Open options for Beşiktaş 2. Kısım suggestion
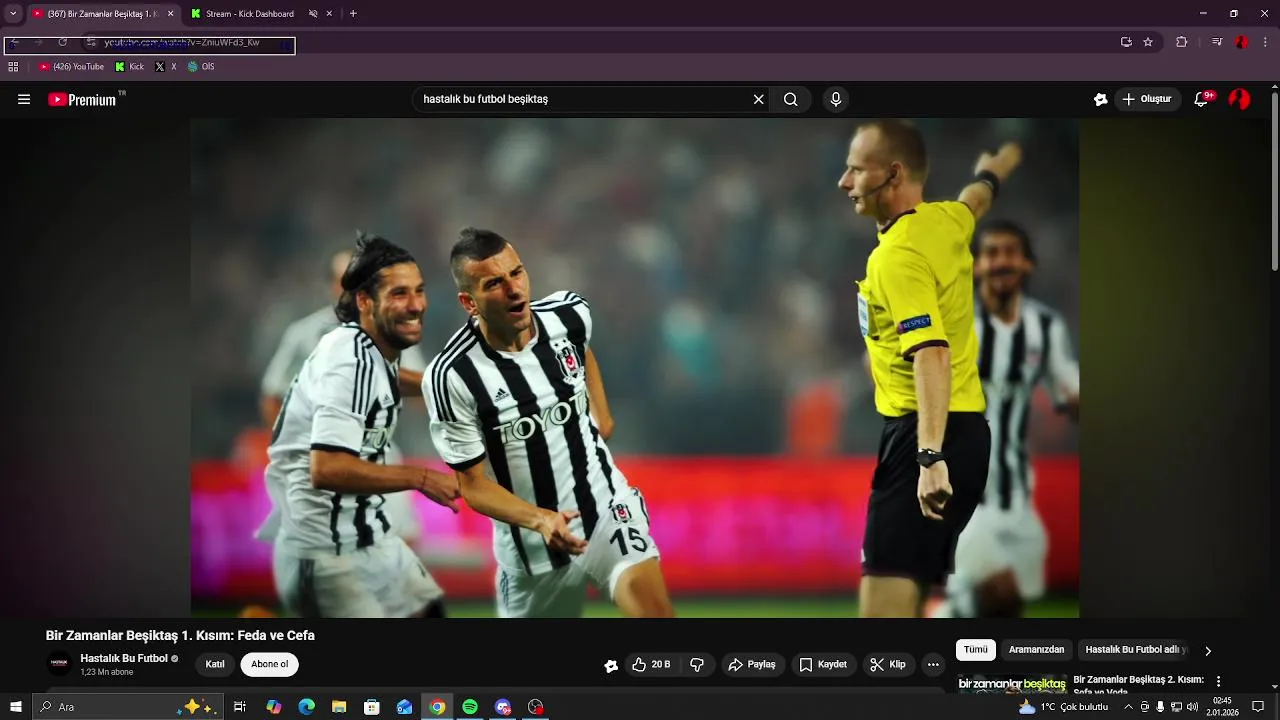Screen dimensions: 1280x720 coord(1218,681)
